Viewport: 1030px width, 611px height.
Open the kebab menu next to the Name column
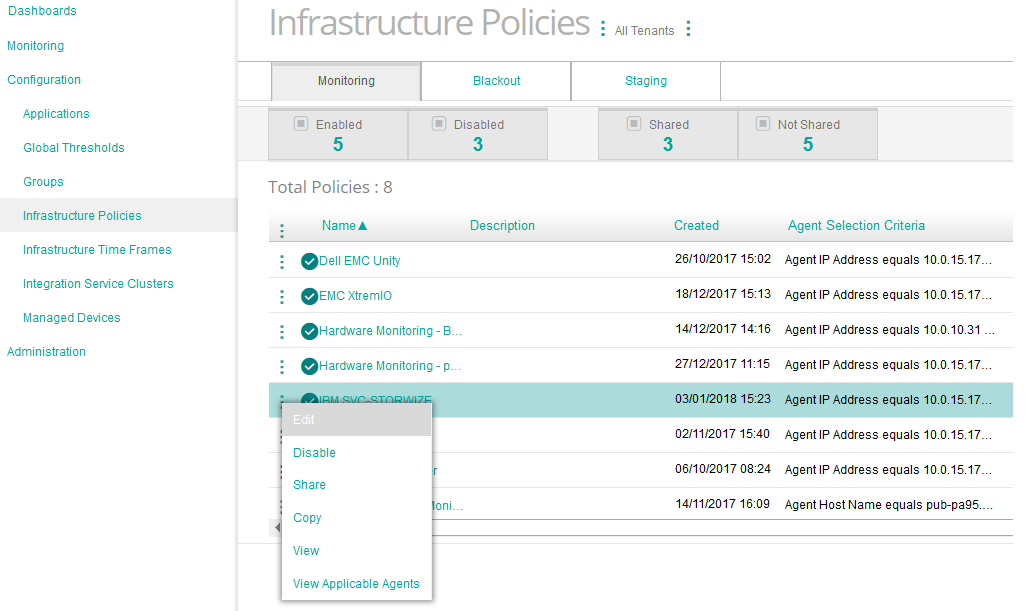[281, 226]
